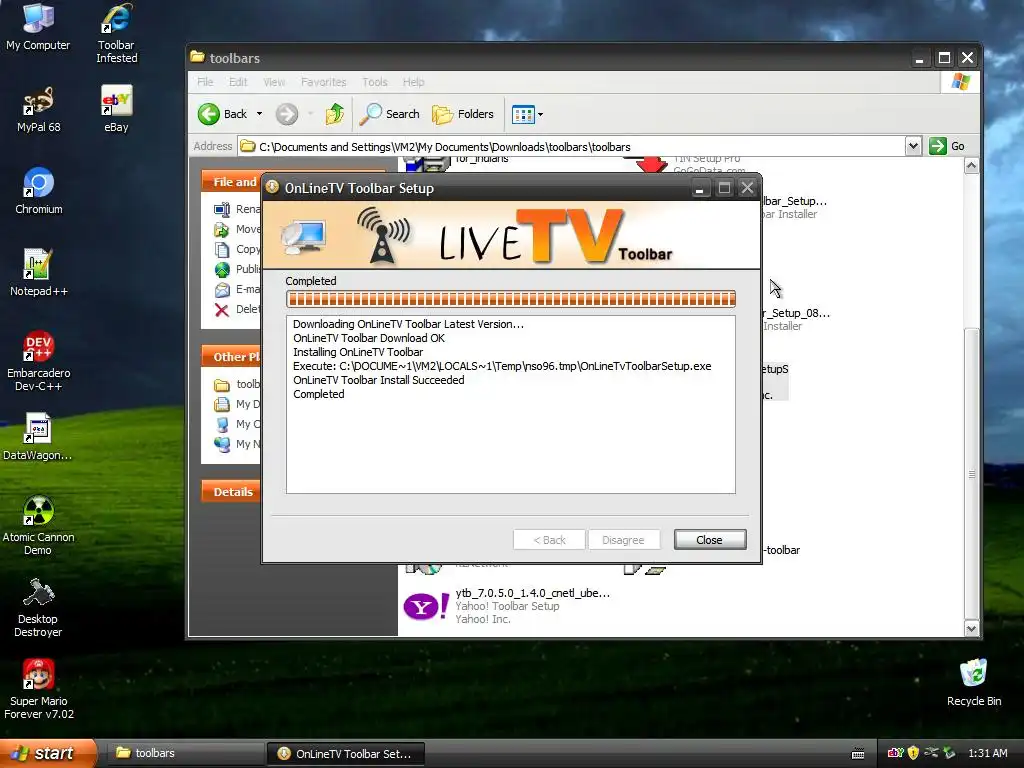The image size is (1024, 768).
Task: Launch MyPal 68 browser icon
Action: point(38,108)
